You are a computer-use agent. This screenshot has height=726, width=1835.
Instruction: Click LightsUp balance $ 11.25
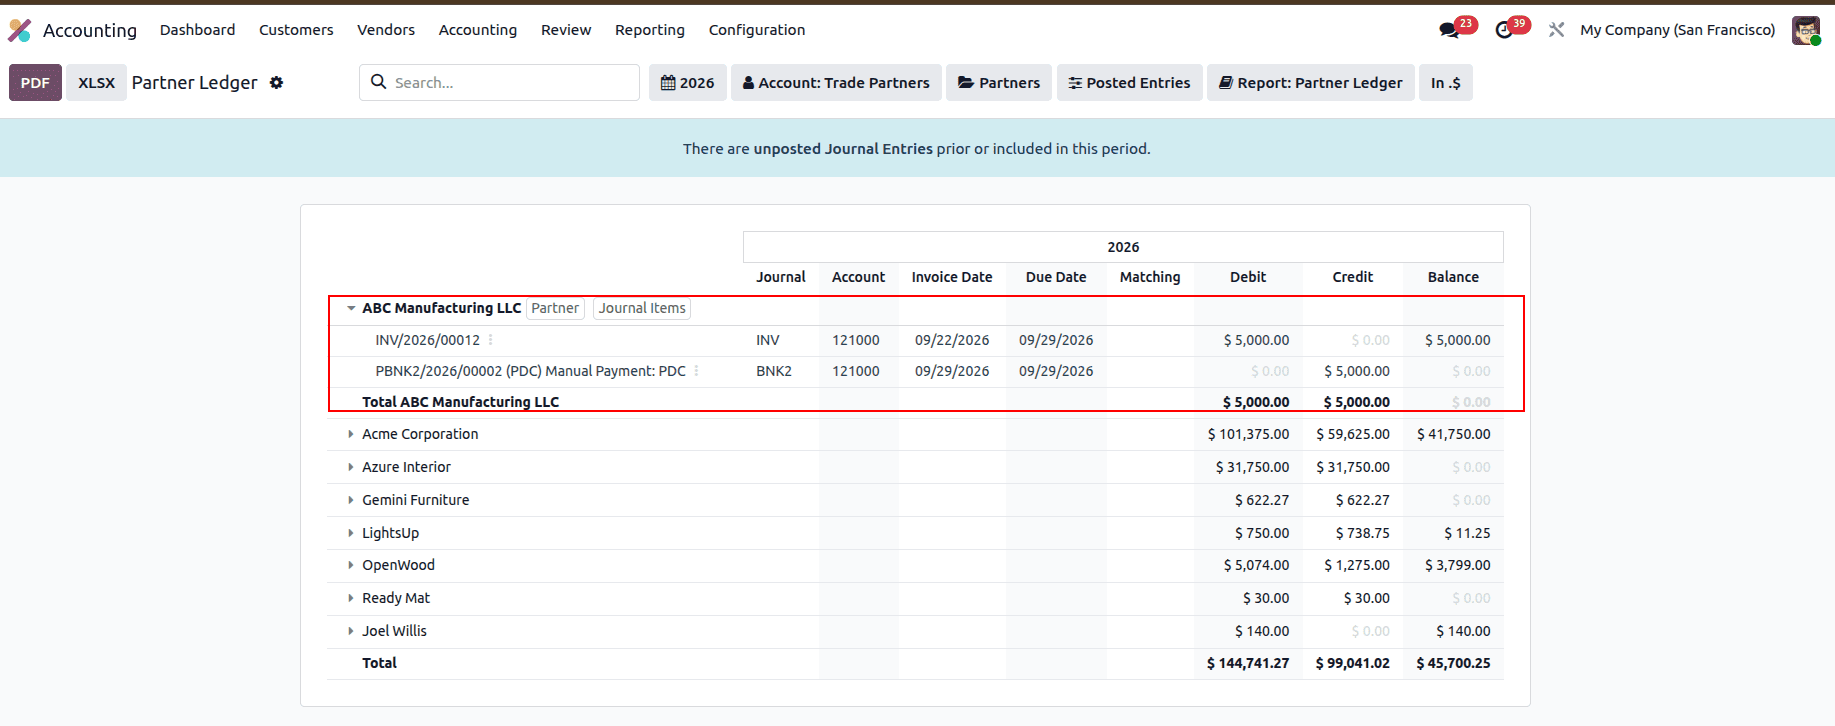[x=1467, y=533]
